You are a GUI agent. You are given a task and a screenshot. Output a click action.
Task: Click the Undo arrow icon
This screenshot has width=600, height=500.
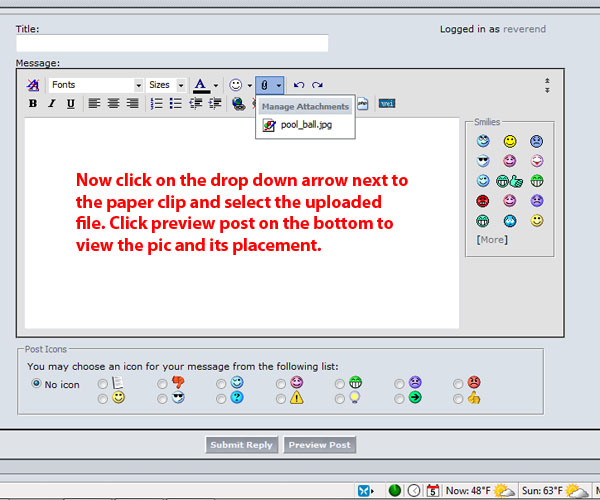299,85
